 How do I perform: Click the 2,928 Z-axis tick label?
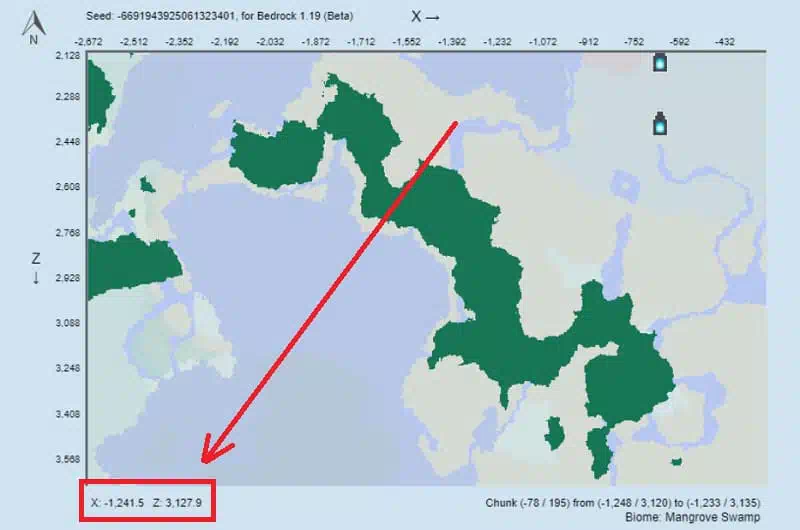click(x=68, y=278)
